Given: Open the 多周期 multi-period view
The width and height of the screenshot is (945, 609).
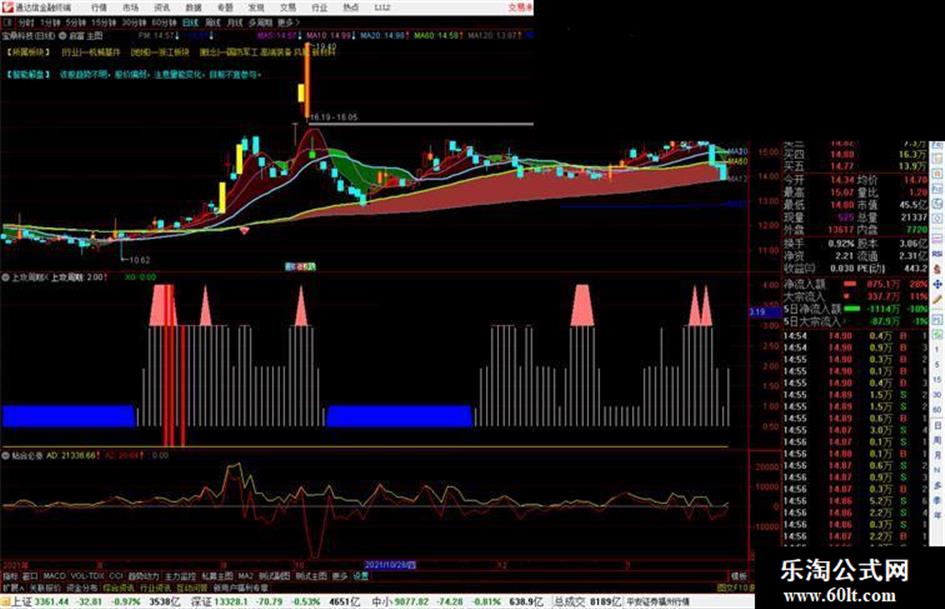Looking at the screenshot, I should [260, 22].
